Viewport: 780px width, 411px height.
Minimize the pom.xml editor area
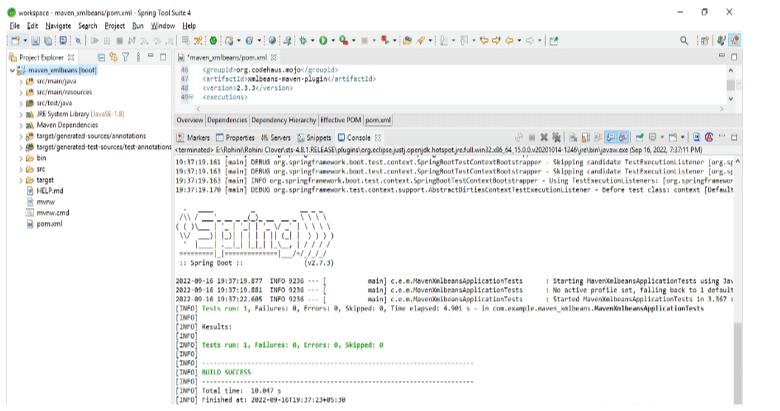[x=722, y=56]
